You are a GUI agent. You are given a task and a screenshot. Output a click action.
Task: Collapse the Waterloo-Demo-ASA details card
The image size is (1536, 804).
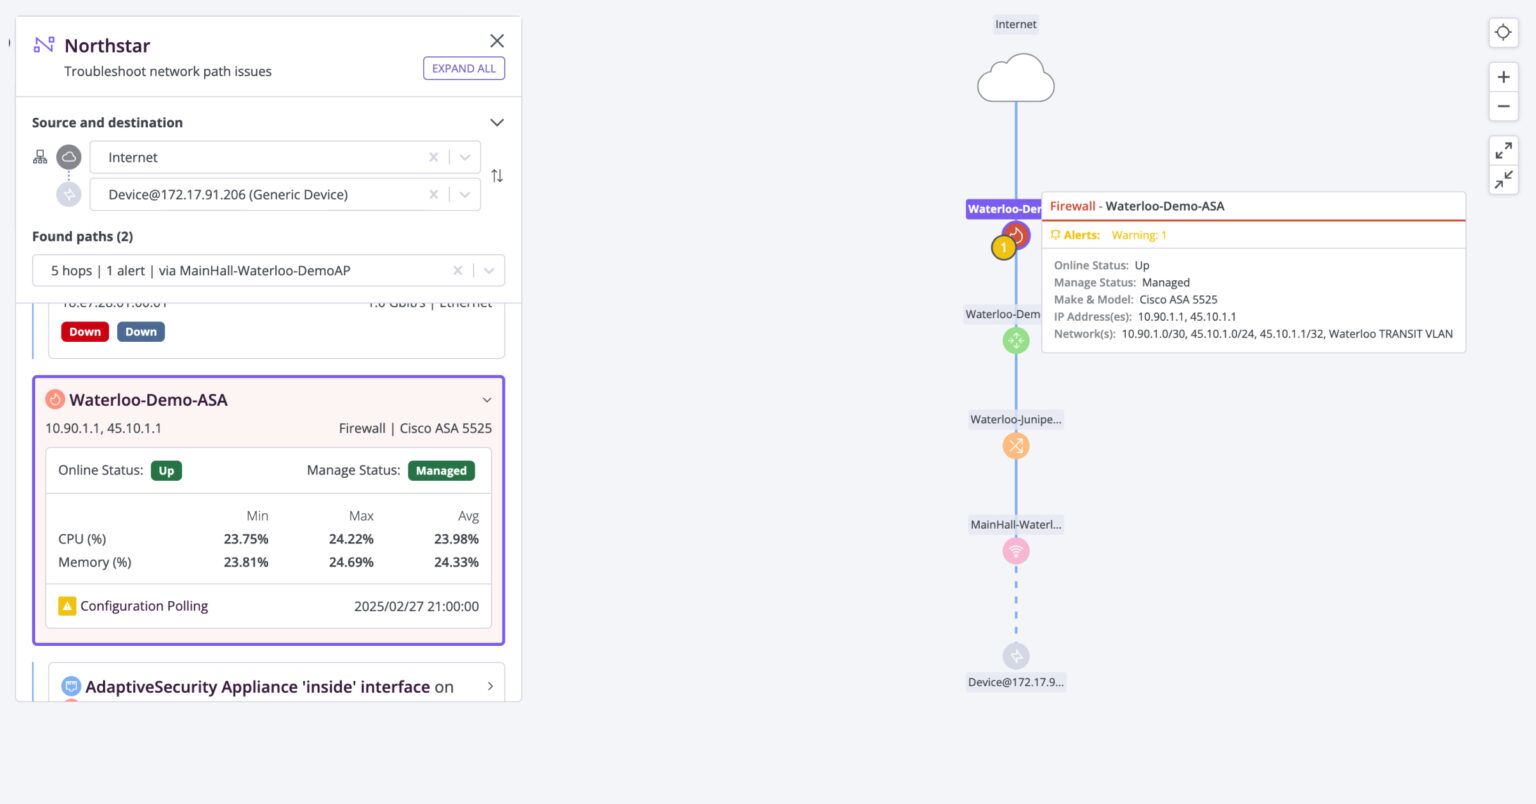(x=487, y=399)
